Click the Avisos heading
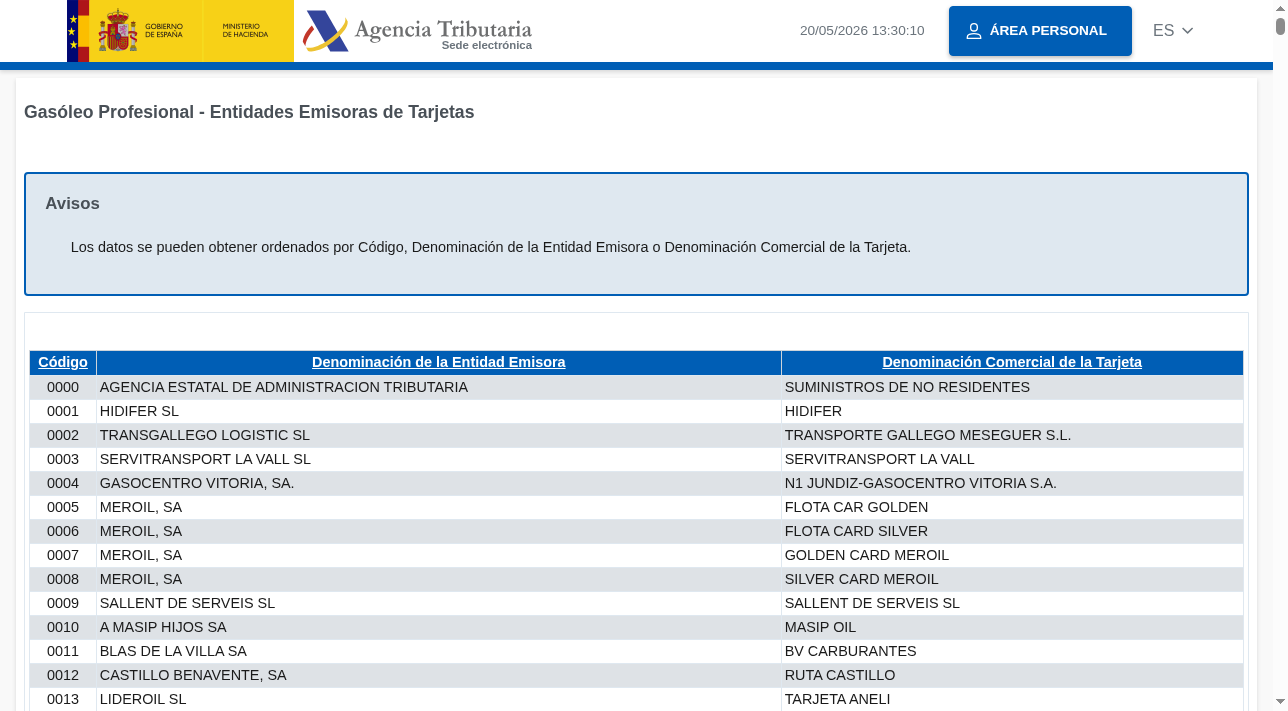Viewport: 1288px width, 711px height. coord(72,204)
